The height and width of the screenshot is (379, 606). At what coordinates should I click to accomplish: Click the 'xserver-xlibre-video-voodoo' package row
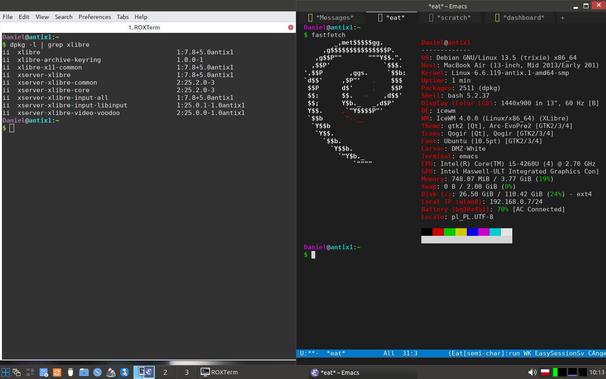124,113
